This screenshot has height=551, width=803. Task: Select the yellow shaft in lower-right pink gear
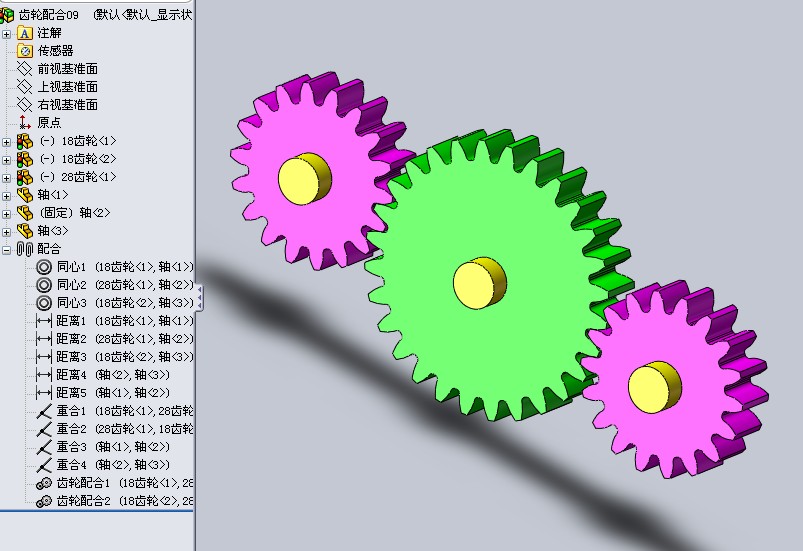click(x=654, y=388)
